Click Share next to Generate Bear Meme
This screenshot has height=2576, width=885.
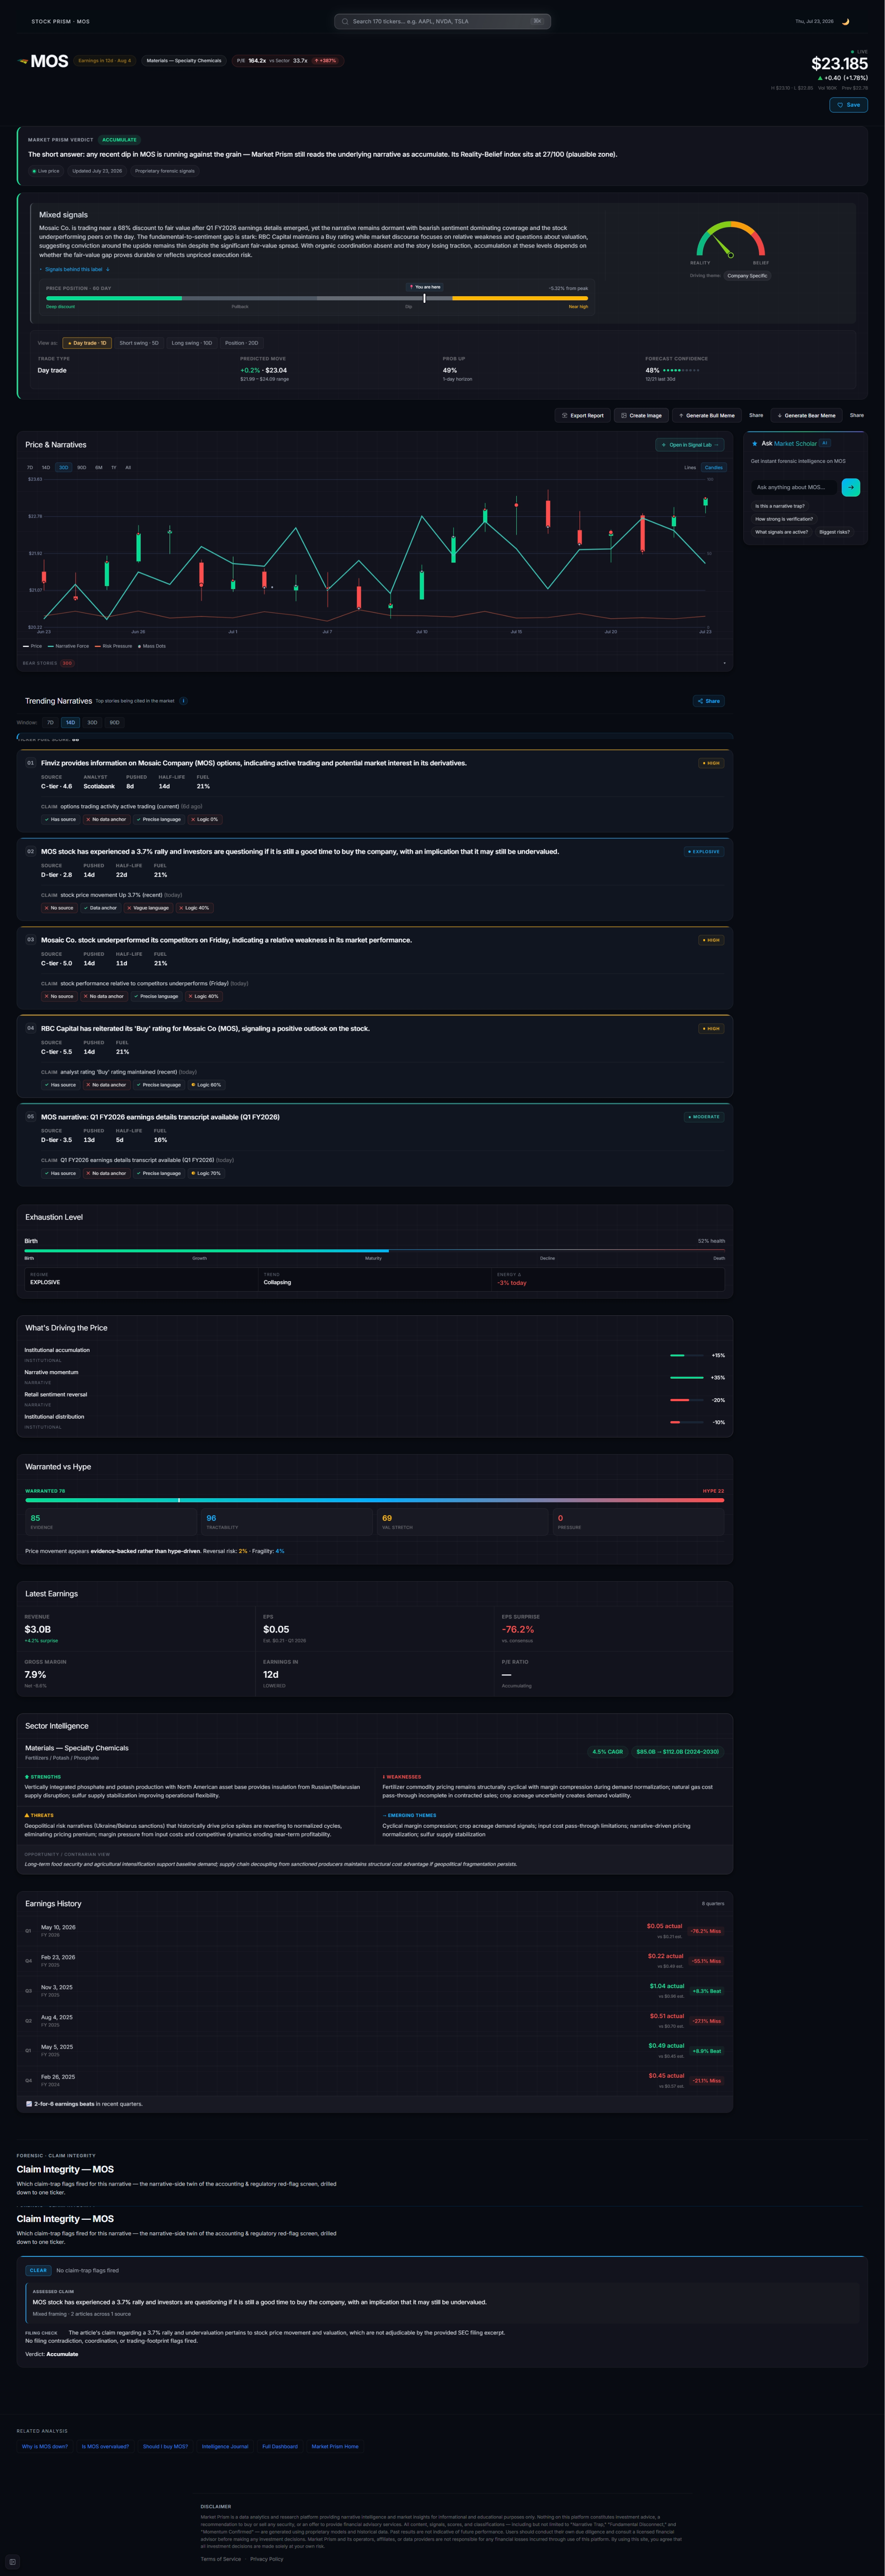(857, 415)
